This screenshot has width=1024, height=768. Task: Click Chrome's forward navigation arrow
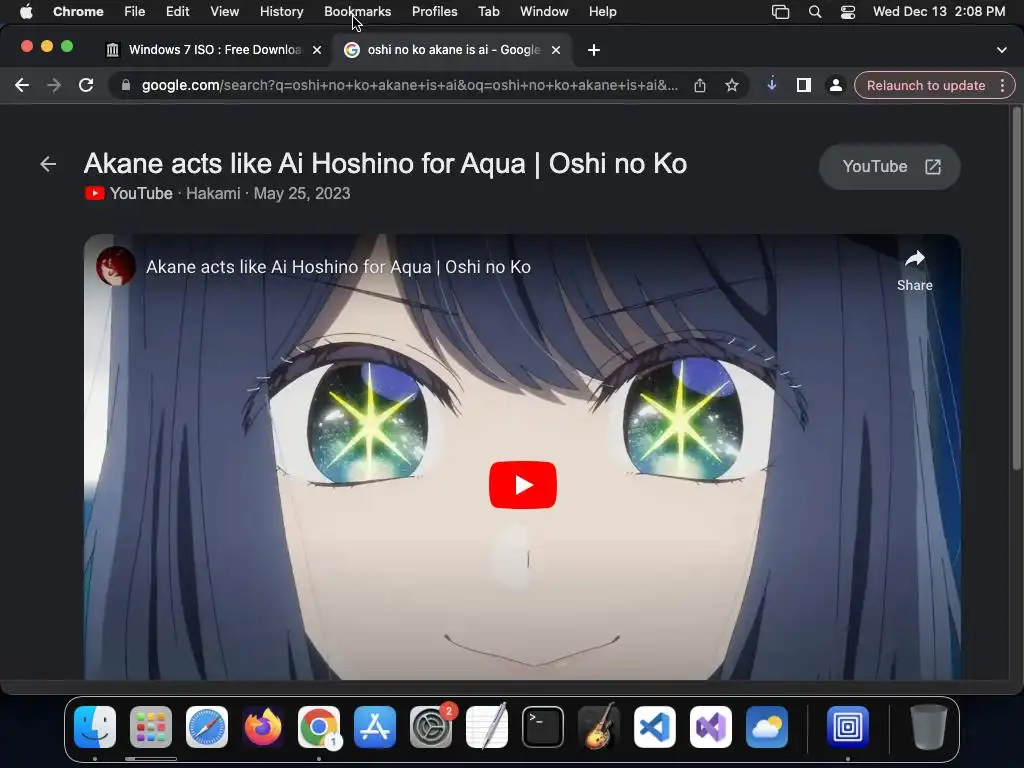click(54, 85)
